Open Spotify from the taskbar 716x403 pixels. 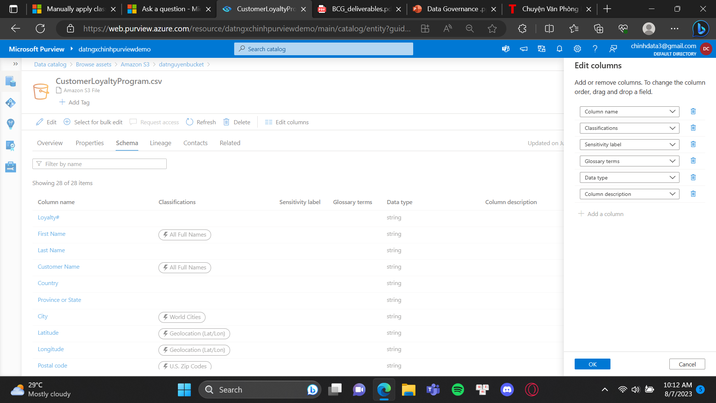458,389
